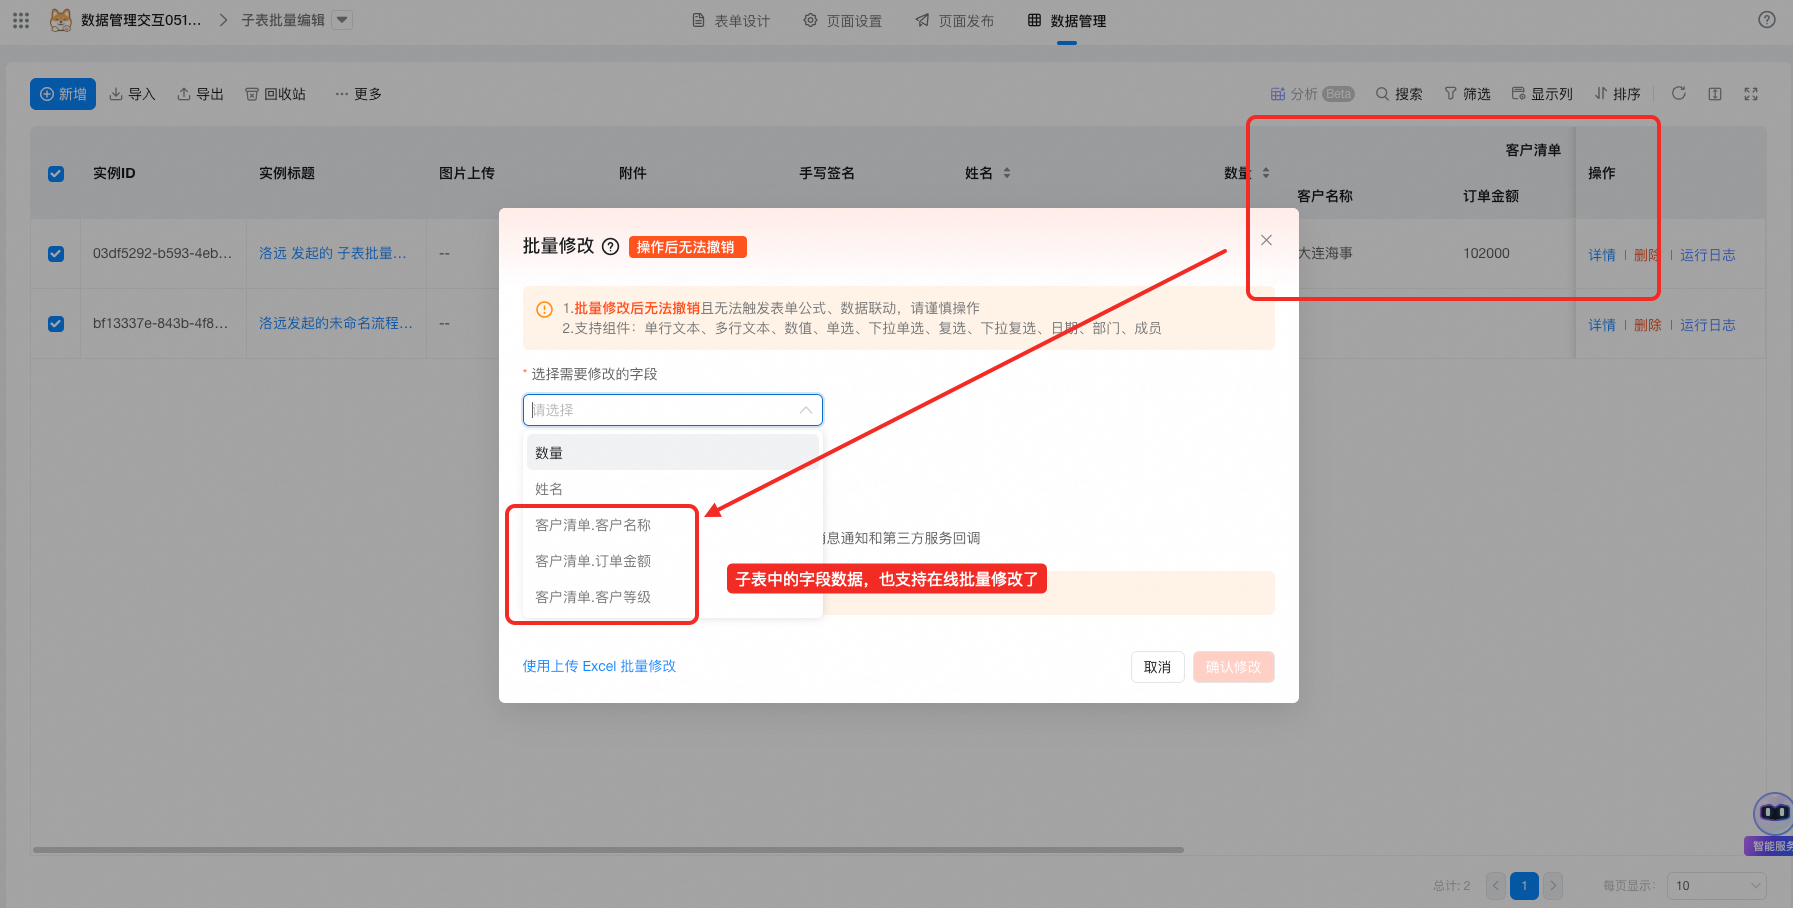Open 使用上传 Excel 批量修改 link

(599, 666)
